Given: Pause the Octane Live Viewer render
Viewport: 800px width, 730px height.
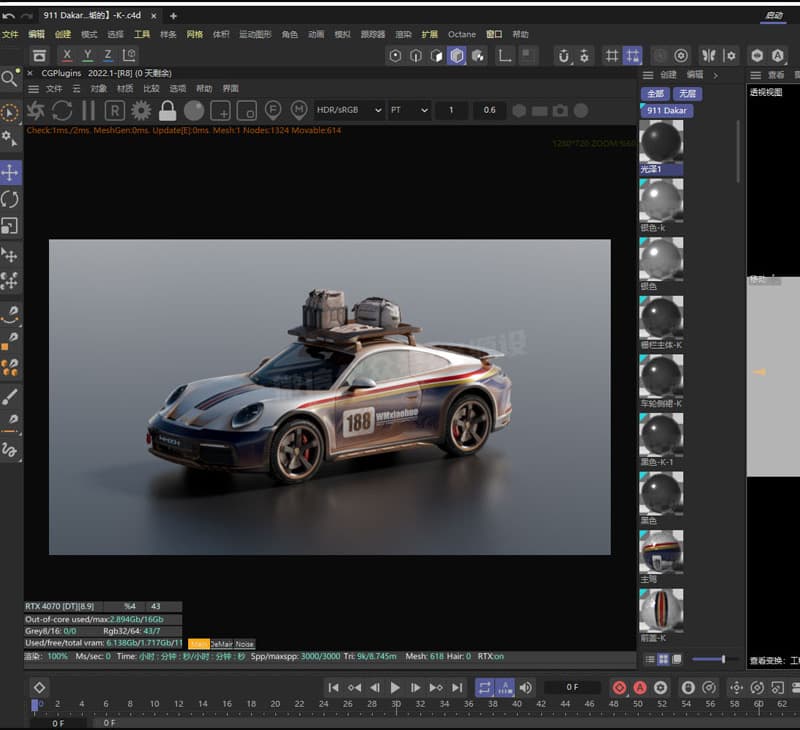Looking at the screenshot, I should point(89,110).
